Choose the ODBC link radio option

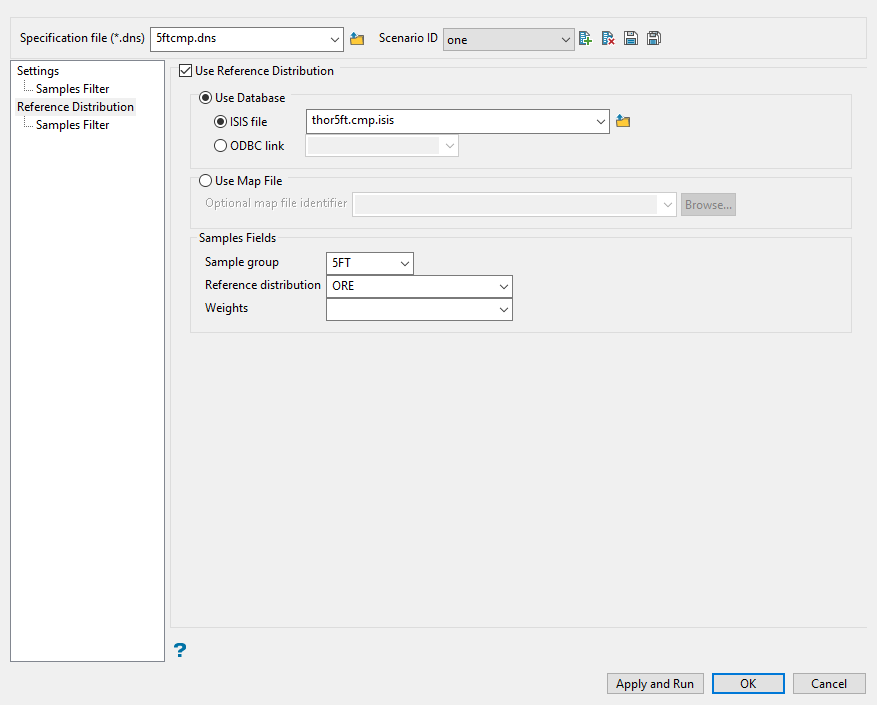point(221,146)
